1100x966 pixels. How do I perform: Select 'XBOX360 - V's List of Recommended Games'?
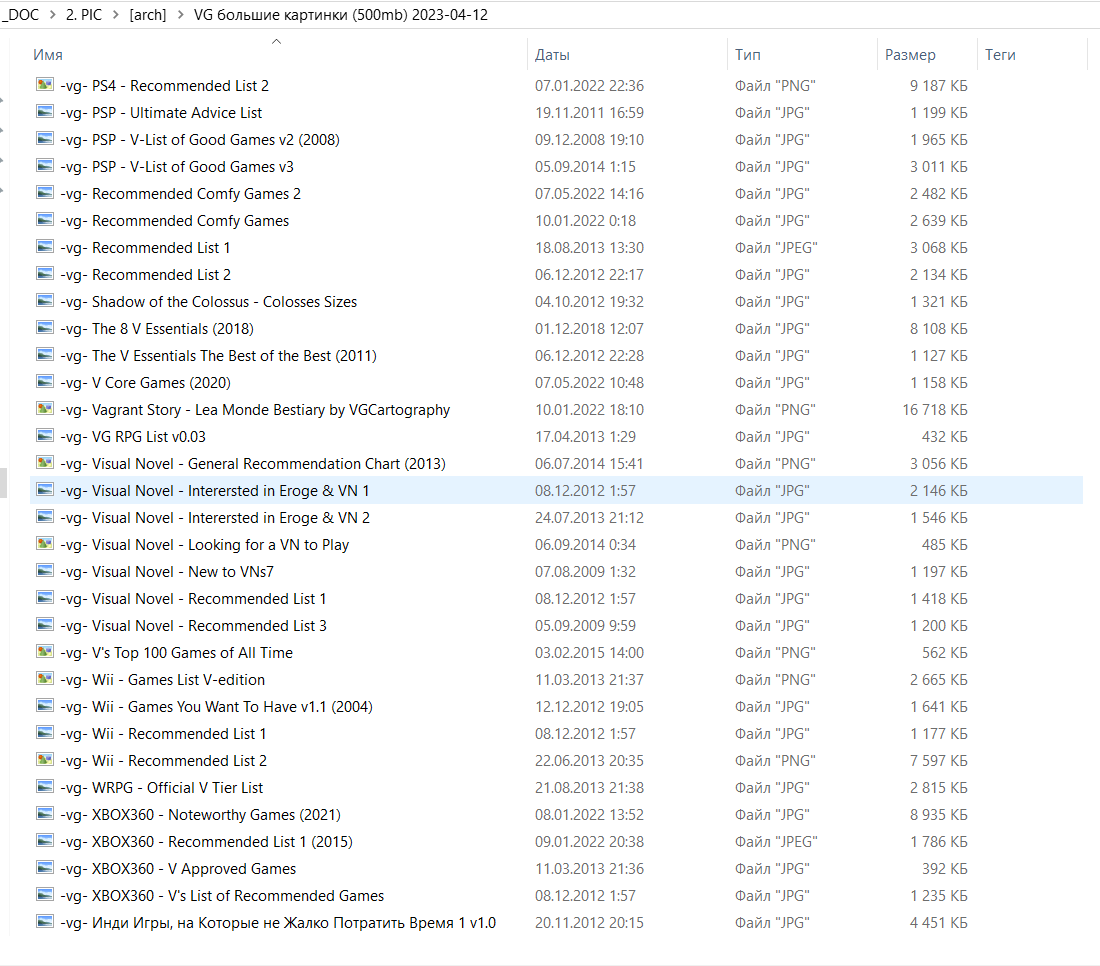(x=222, y=896)
